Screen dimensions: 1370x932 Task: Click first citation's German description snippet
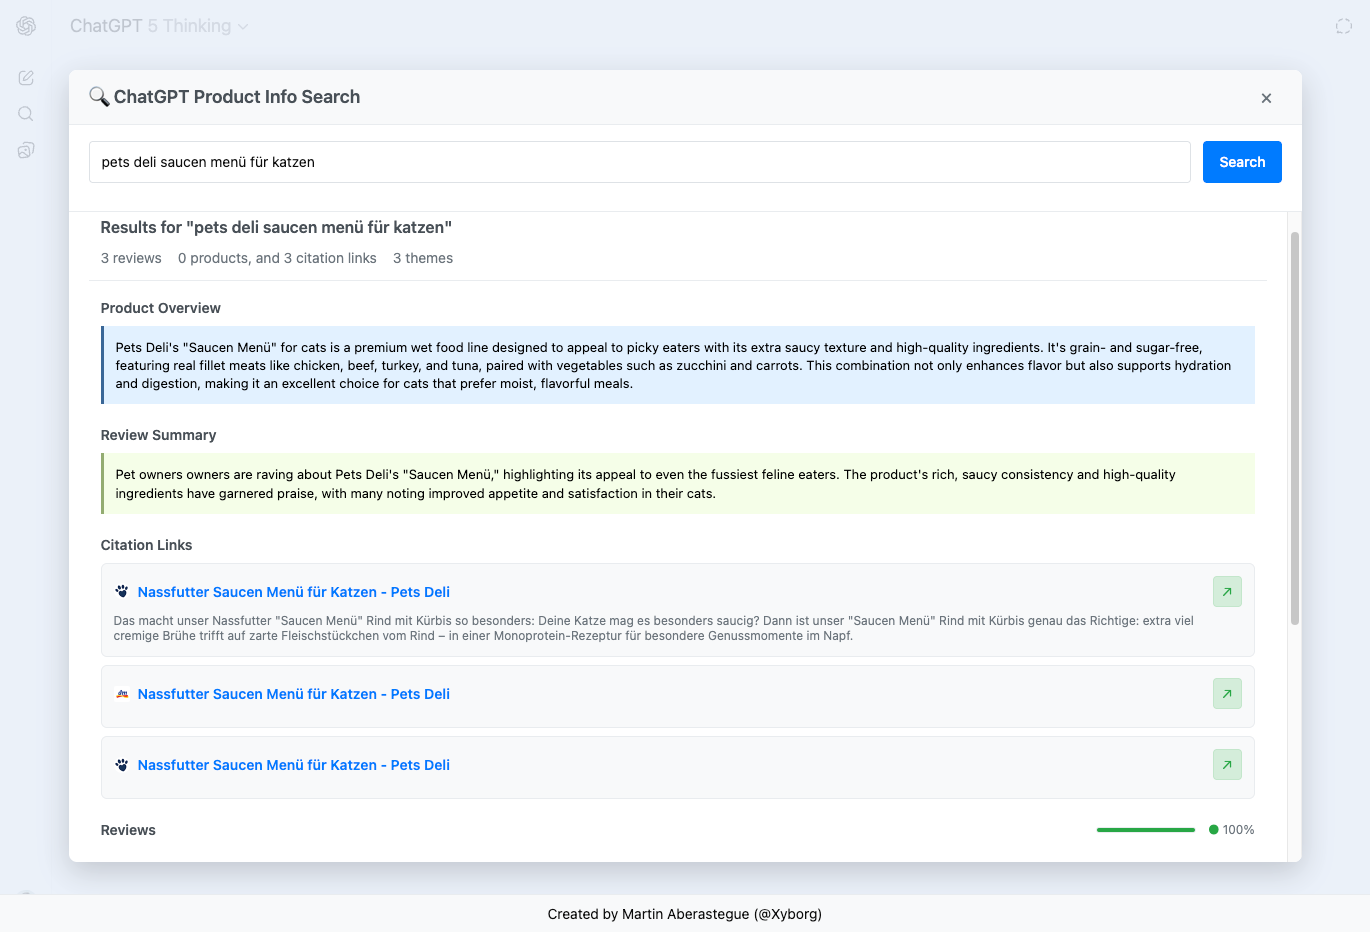pyautogui.click(x=654, y=628)
